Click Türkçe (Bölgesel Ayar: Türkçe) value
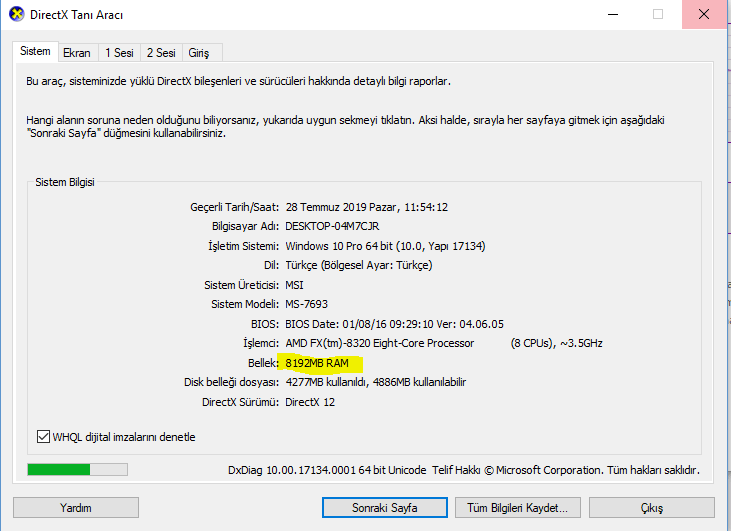Viewport: 731px width, 531px height. pyautogui.click(x=359, y=265)
